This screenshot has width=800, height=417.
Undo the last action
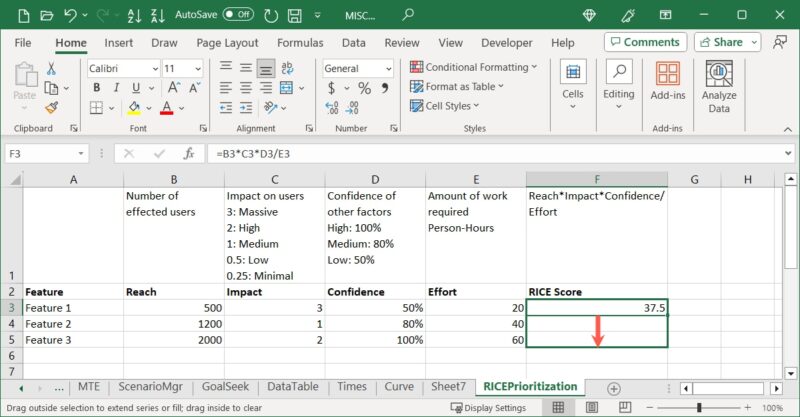(x=70, y=15)
